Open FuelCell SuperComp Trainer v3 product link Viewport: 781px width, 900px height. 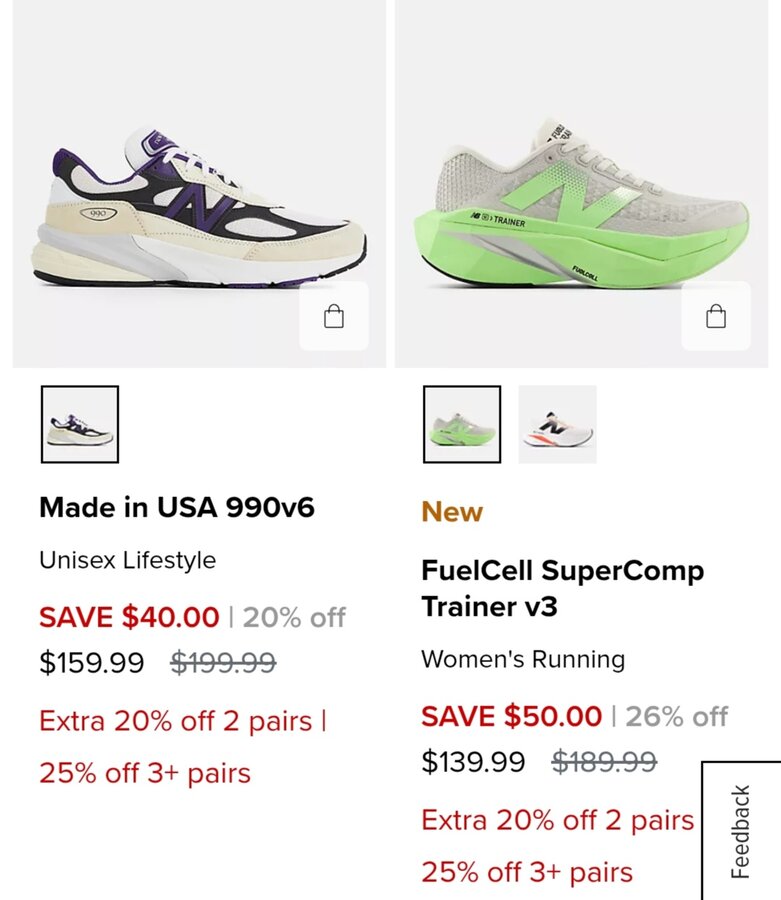[562, 589]
